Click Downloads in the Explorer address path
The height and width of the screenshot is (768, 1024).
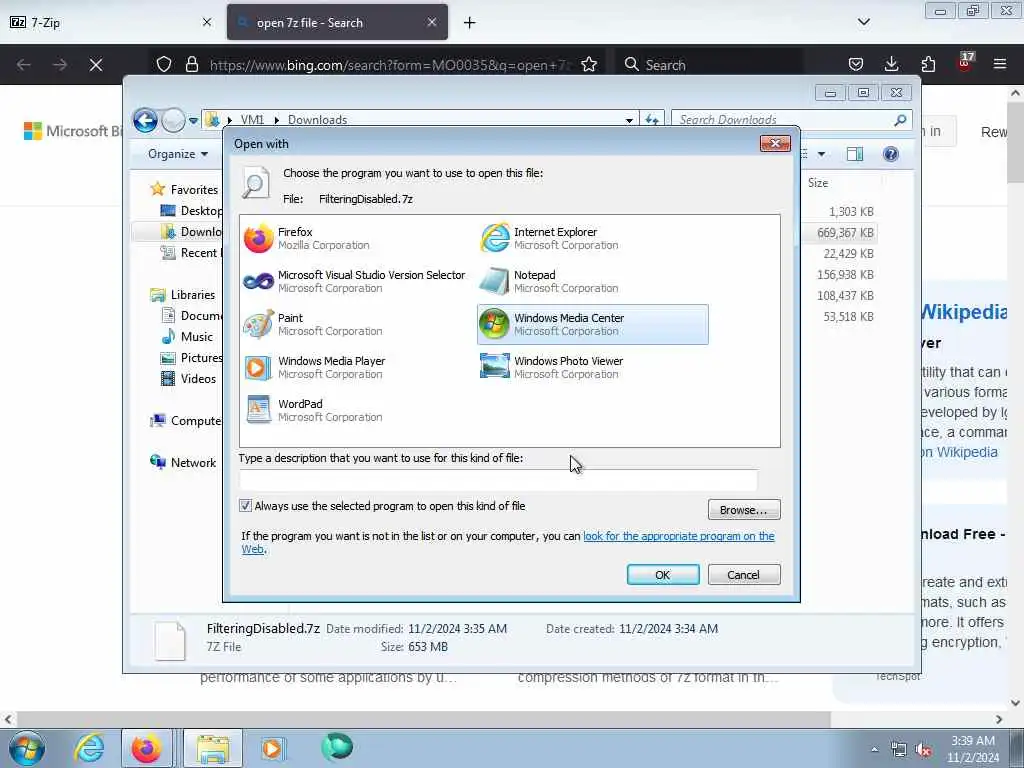pos(317,120)
